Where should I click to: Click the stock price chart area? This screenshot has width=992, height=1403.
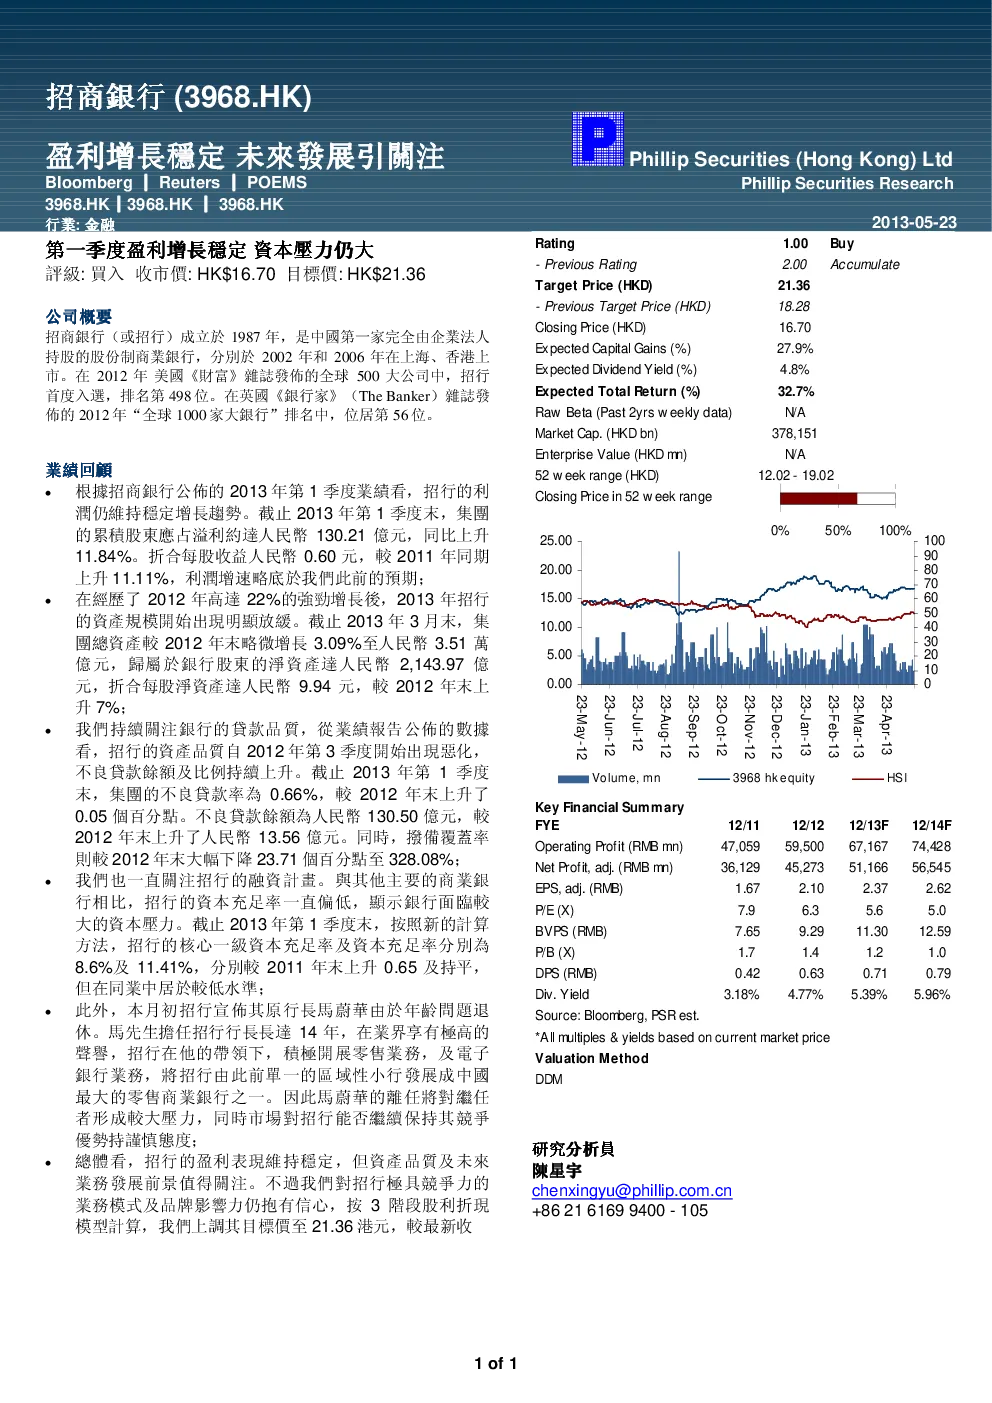[x=746, y=612]
